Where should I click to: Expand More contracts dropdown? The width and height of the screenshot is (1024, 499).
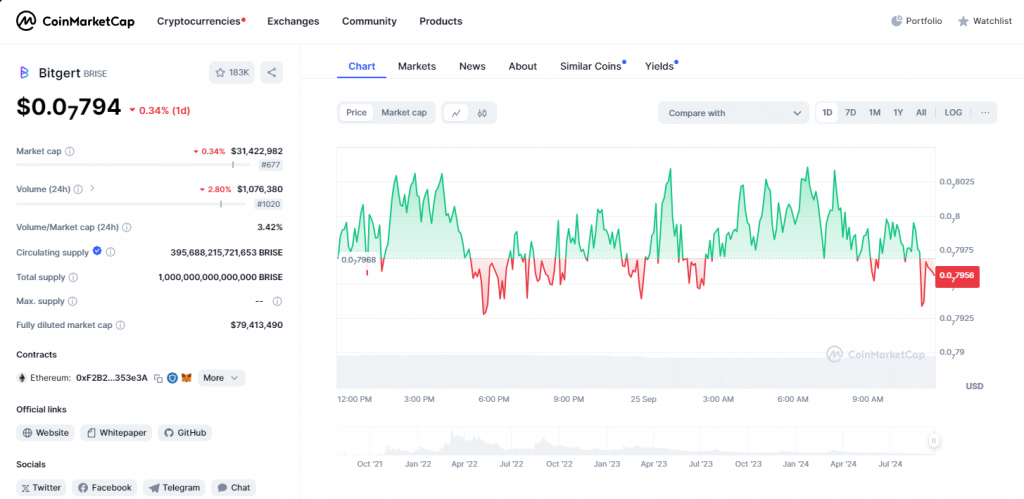click(x=221, y=378)
